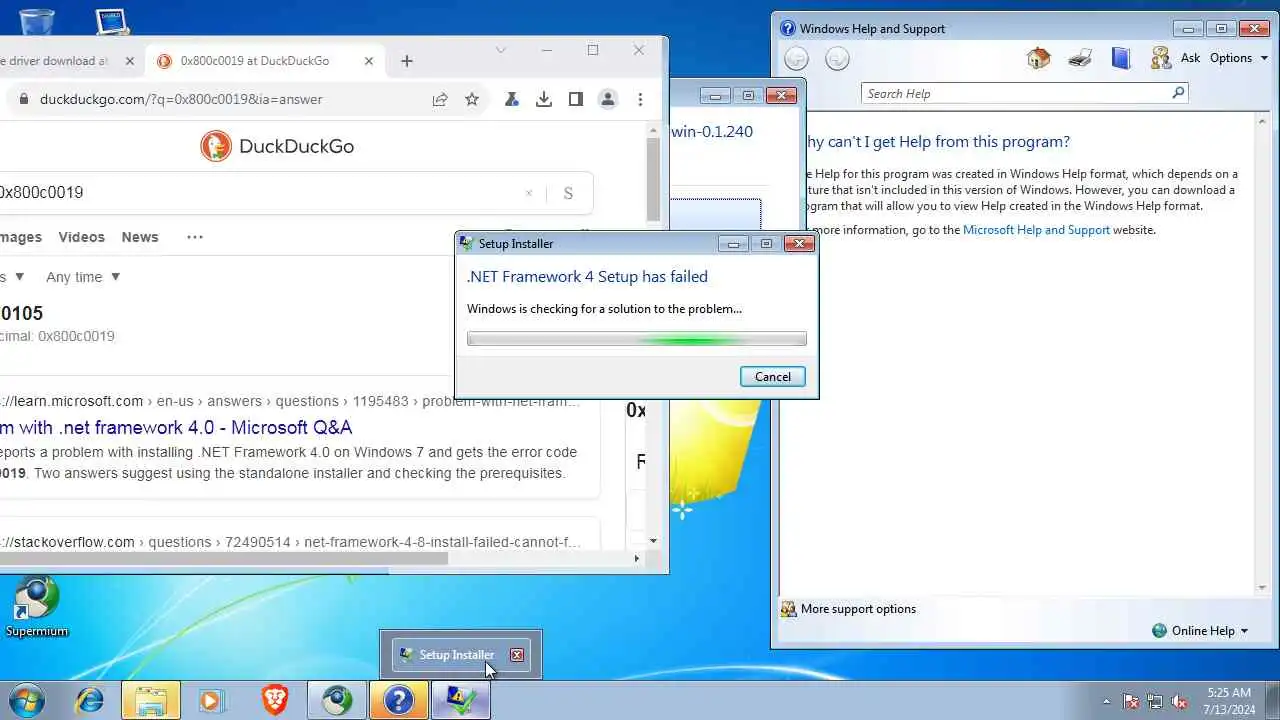This screenshot has width=1280, height=720.
Task: Open File Explorer from taskbar
Action: [151, 700]
